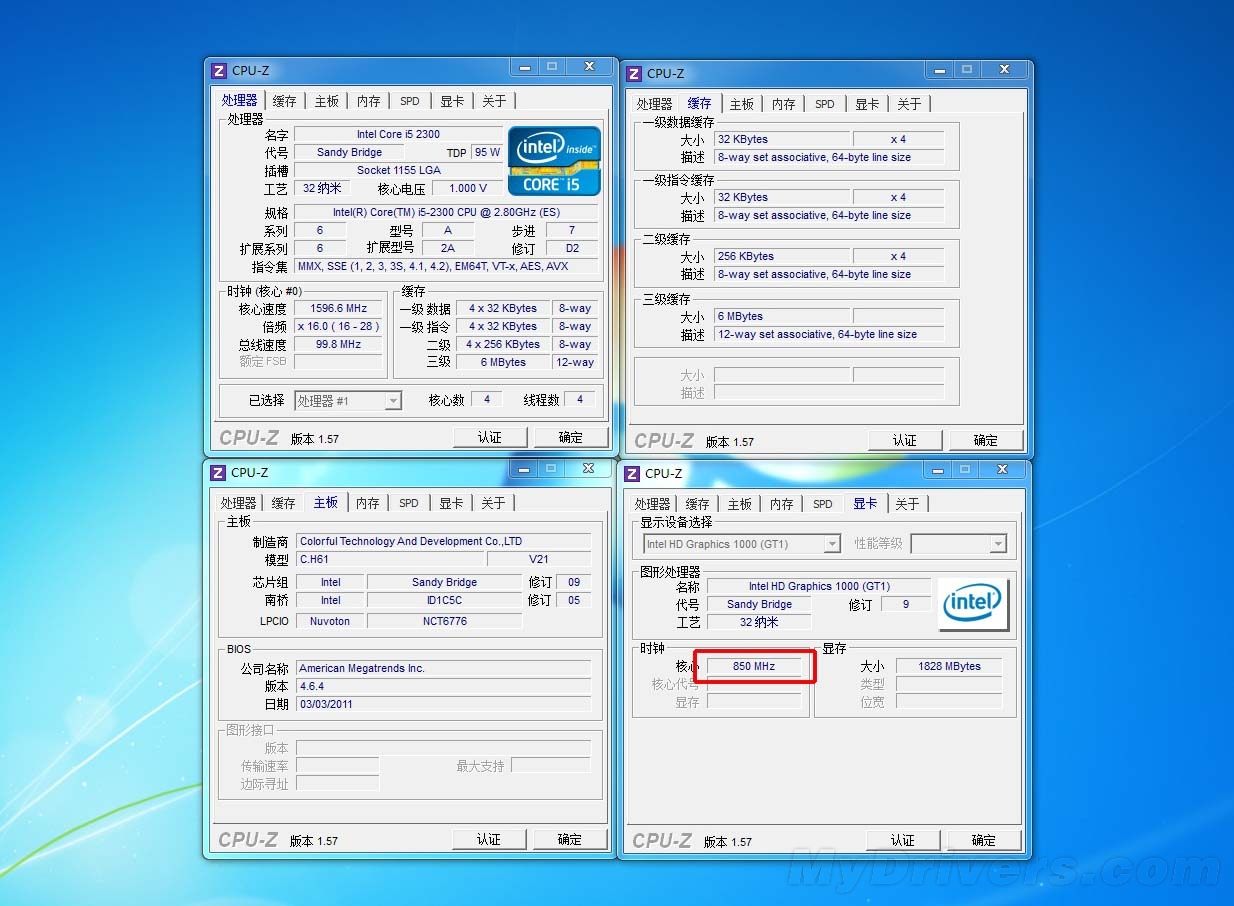Click the specification "Intel(R) Core(TM) i5-2300 CPU @ 2.80GHz (ES)"
1234x906 pixels.
pyautogui.click(x=446, y=212)
